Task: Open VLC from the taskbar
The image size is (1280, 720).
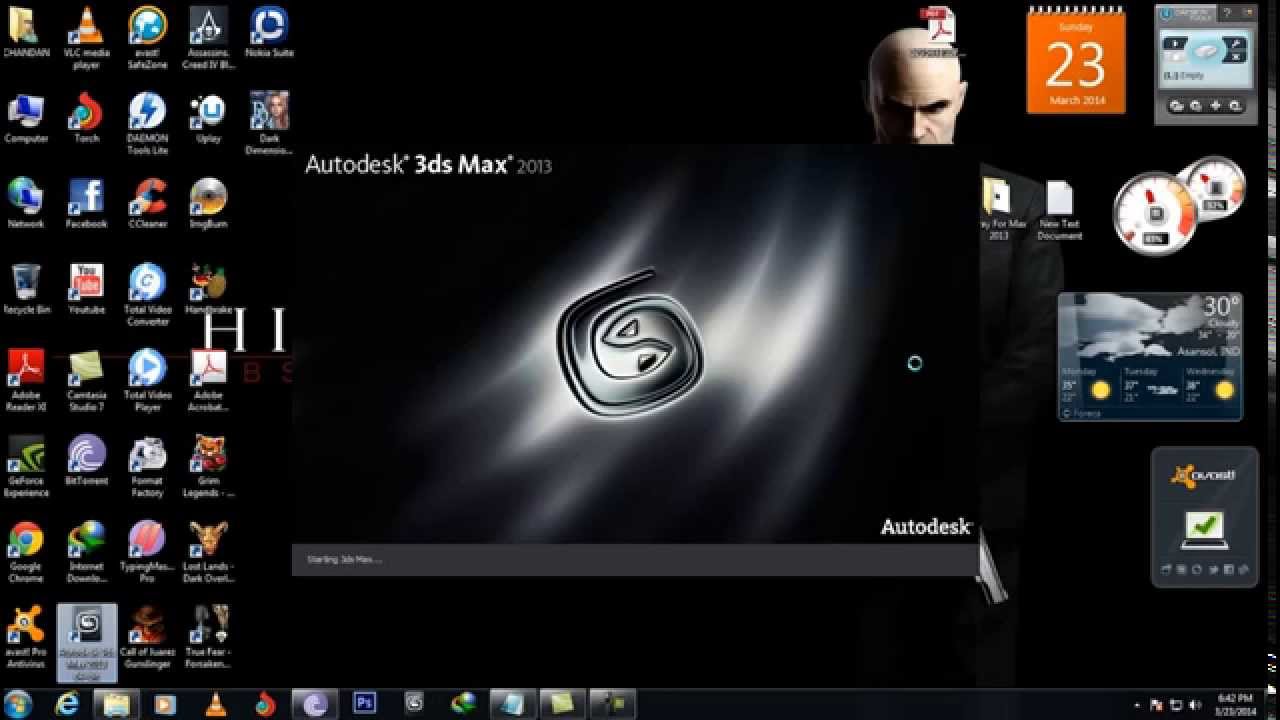Action: (x=216, y=704)
